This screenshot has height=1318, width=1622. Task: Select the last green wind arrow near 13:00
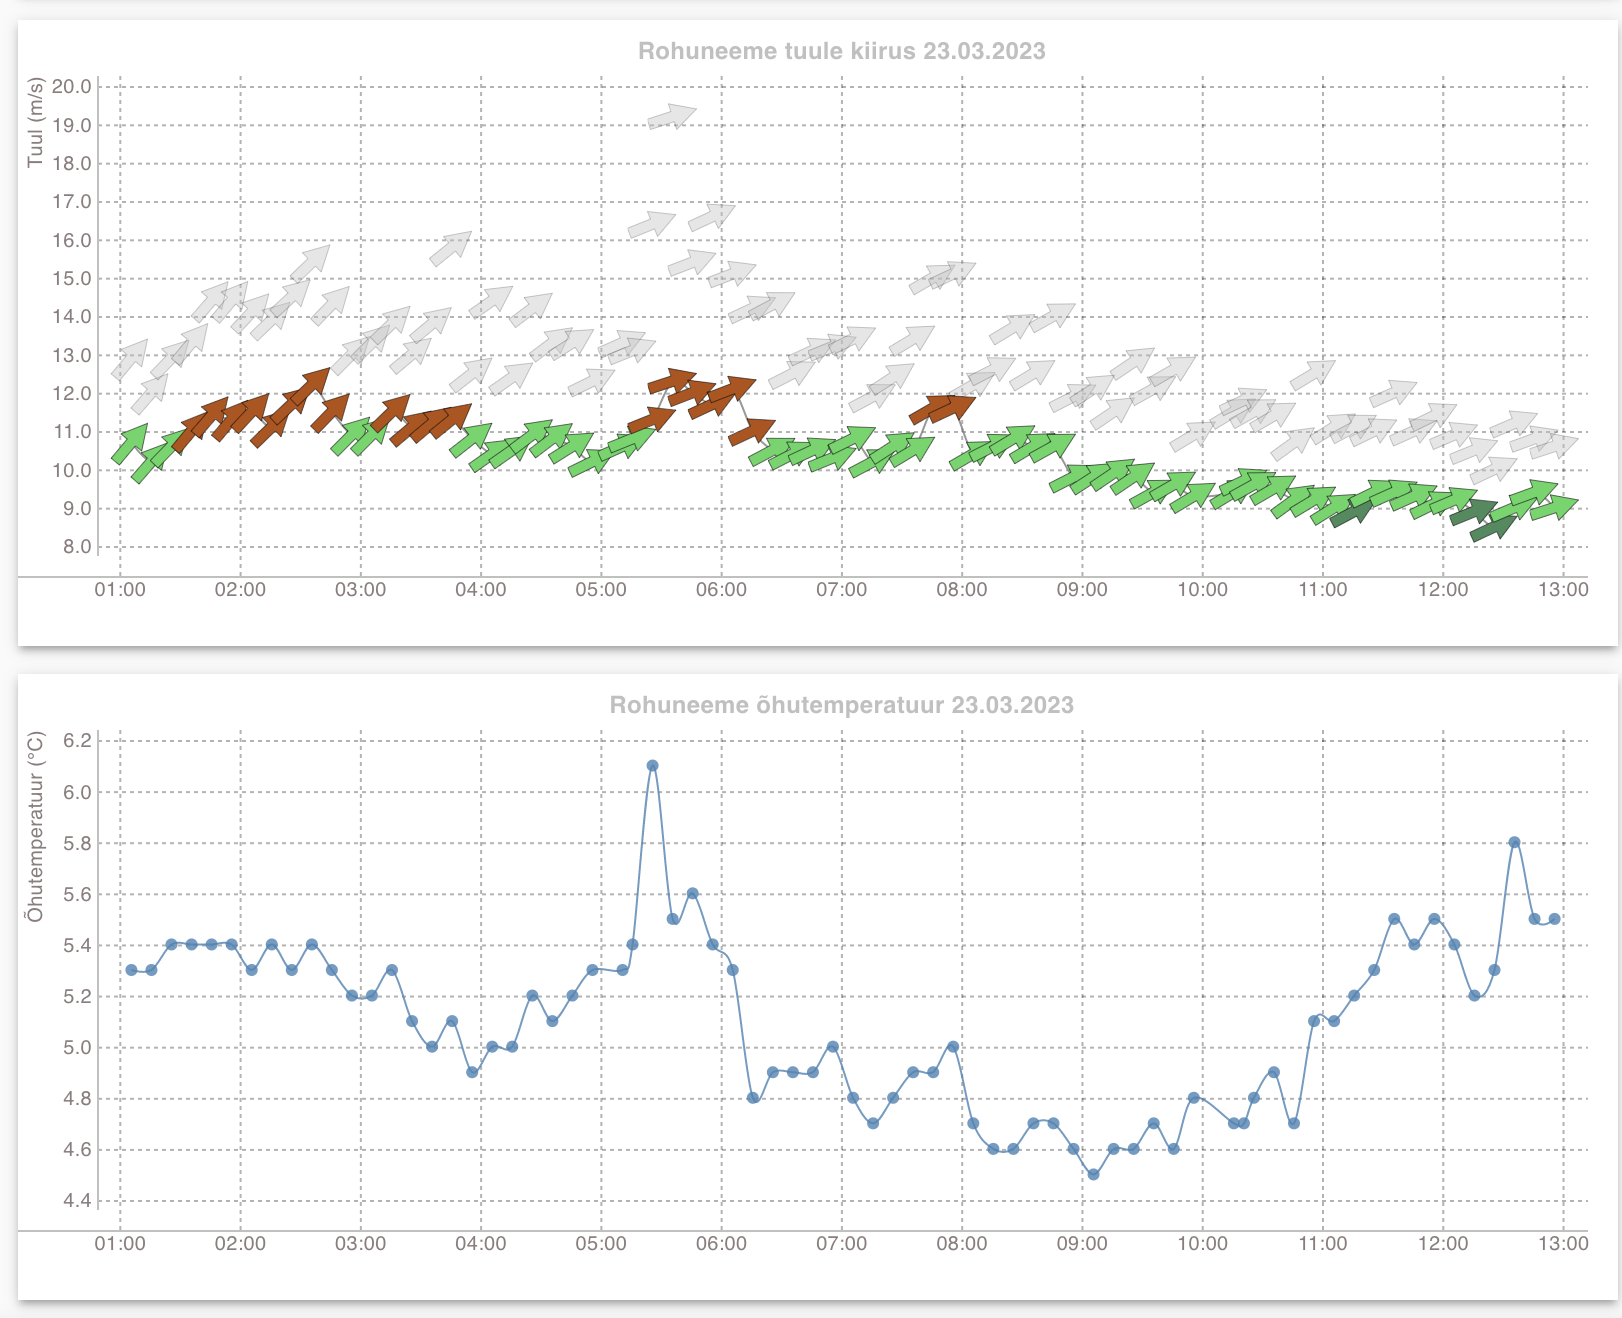click(1553, 508)
